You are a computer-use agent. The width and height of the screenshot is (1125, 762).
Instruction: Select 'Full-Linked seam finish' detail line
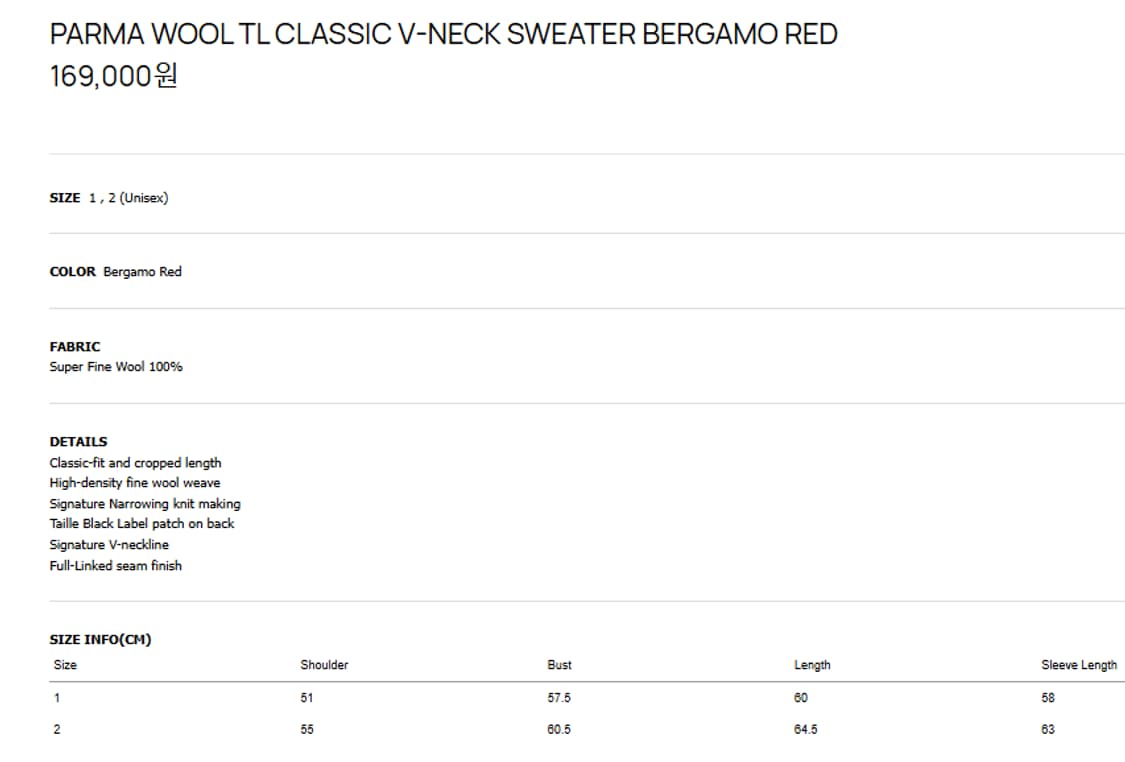[x=116, y=566]
